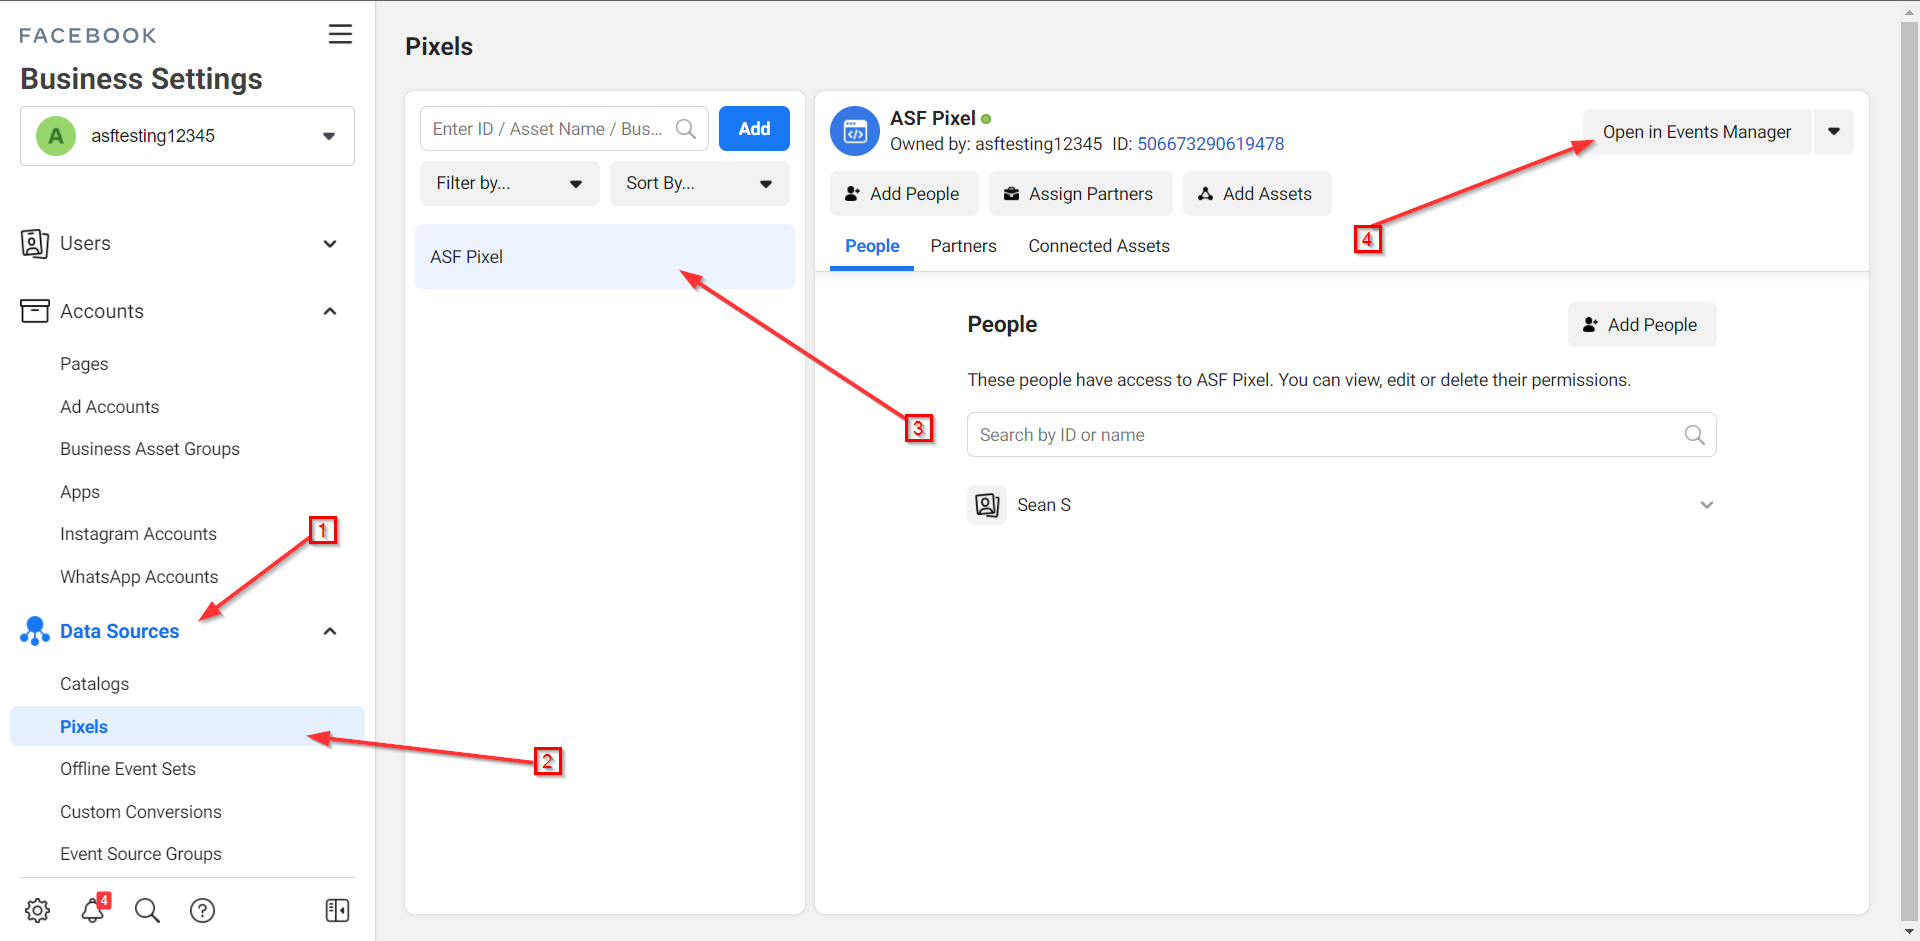Switch to the Partners tab
Screen dimensions: 1920x941
[x=963, y=246]
